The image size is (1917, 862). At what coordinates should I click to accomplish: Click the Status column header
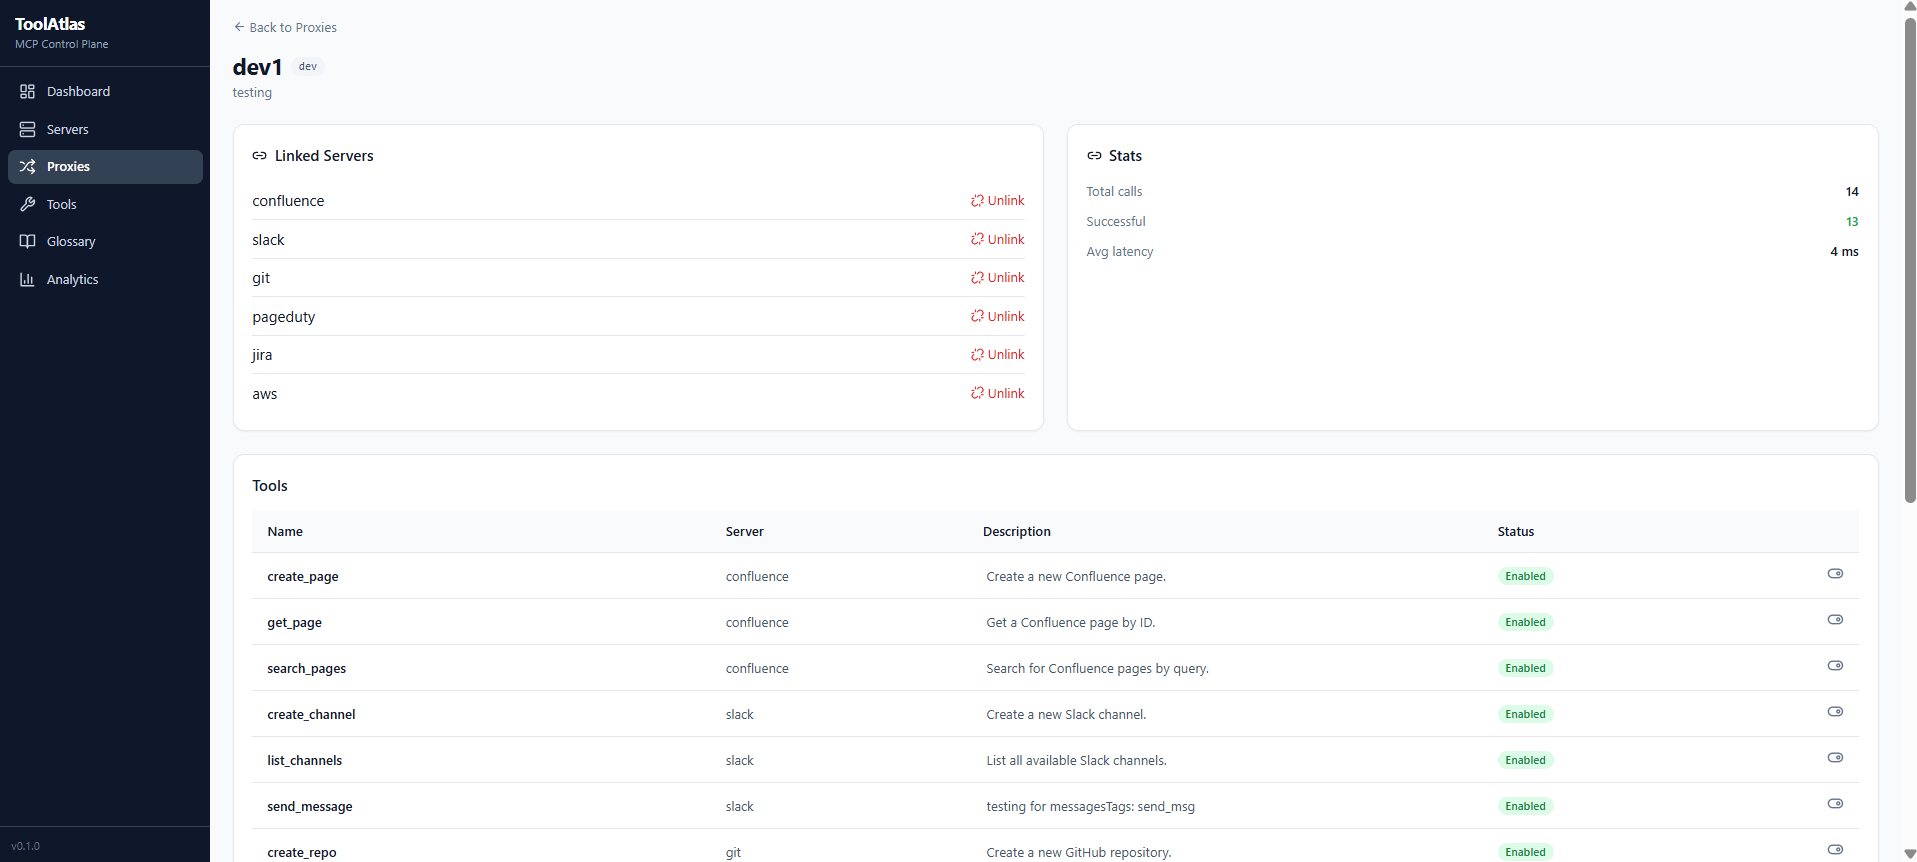point(1516,531)
